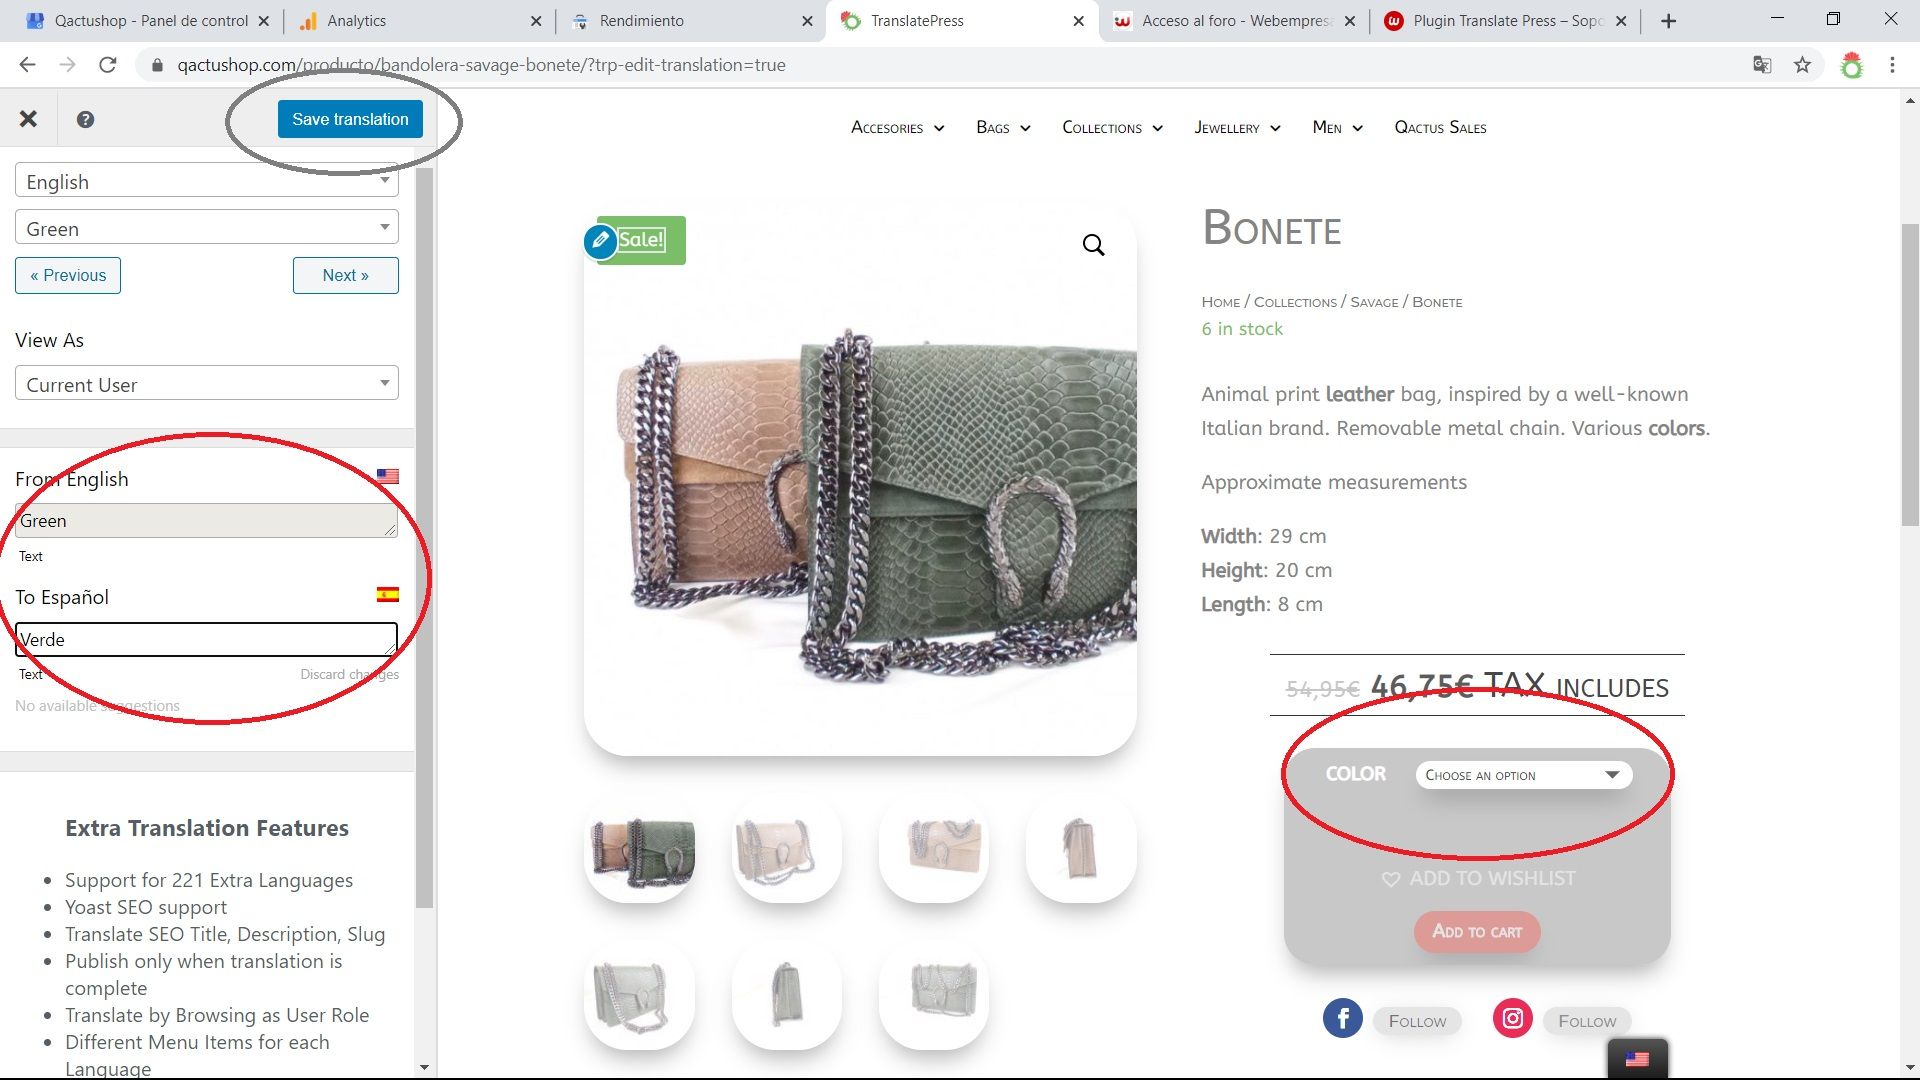The width and height of the screenshot is (1920, 1080).
Task: Open Qactus Sales menu item
Action: pos(1440,128)
